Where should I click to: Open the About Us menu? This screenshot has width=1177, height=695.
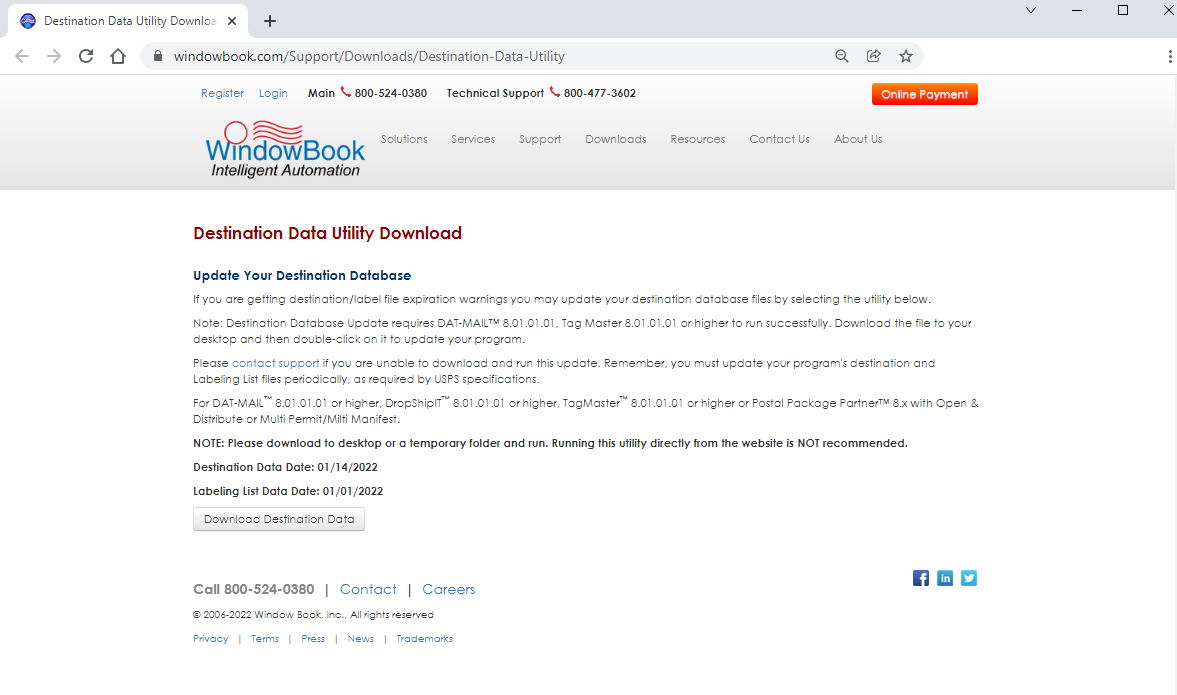click(858, 140)
